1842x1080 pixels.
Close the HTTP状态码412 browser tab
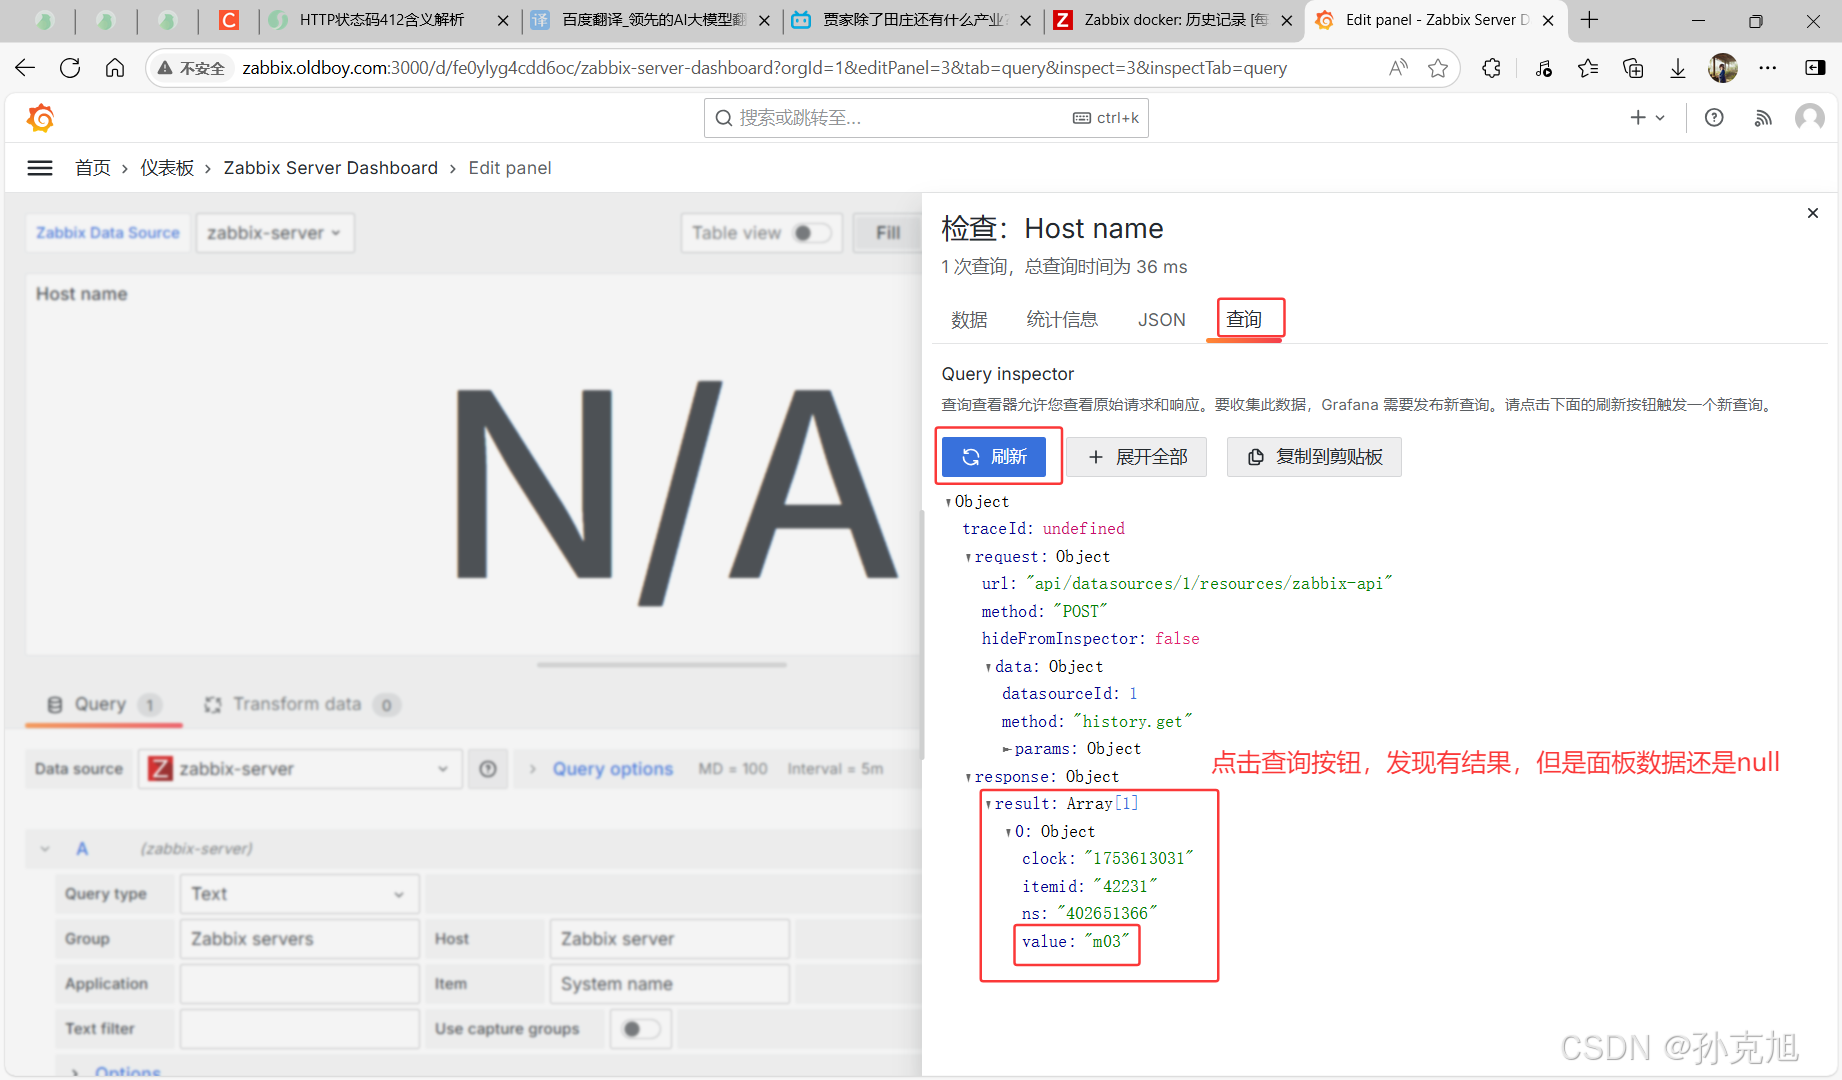click(503, 20)
